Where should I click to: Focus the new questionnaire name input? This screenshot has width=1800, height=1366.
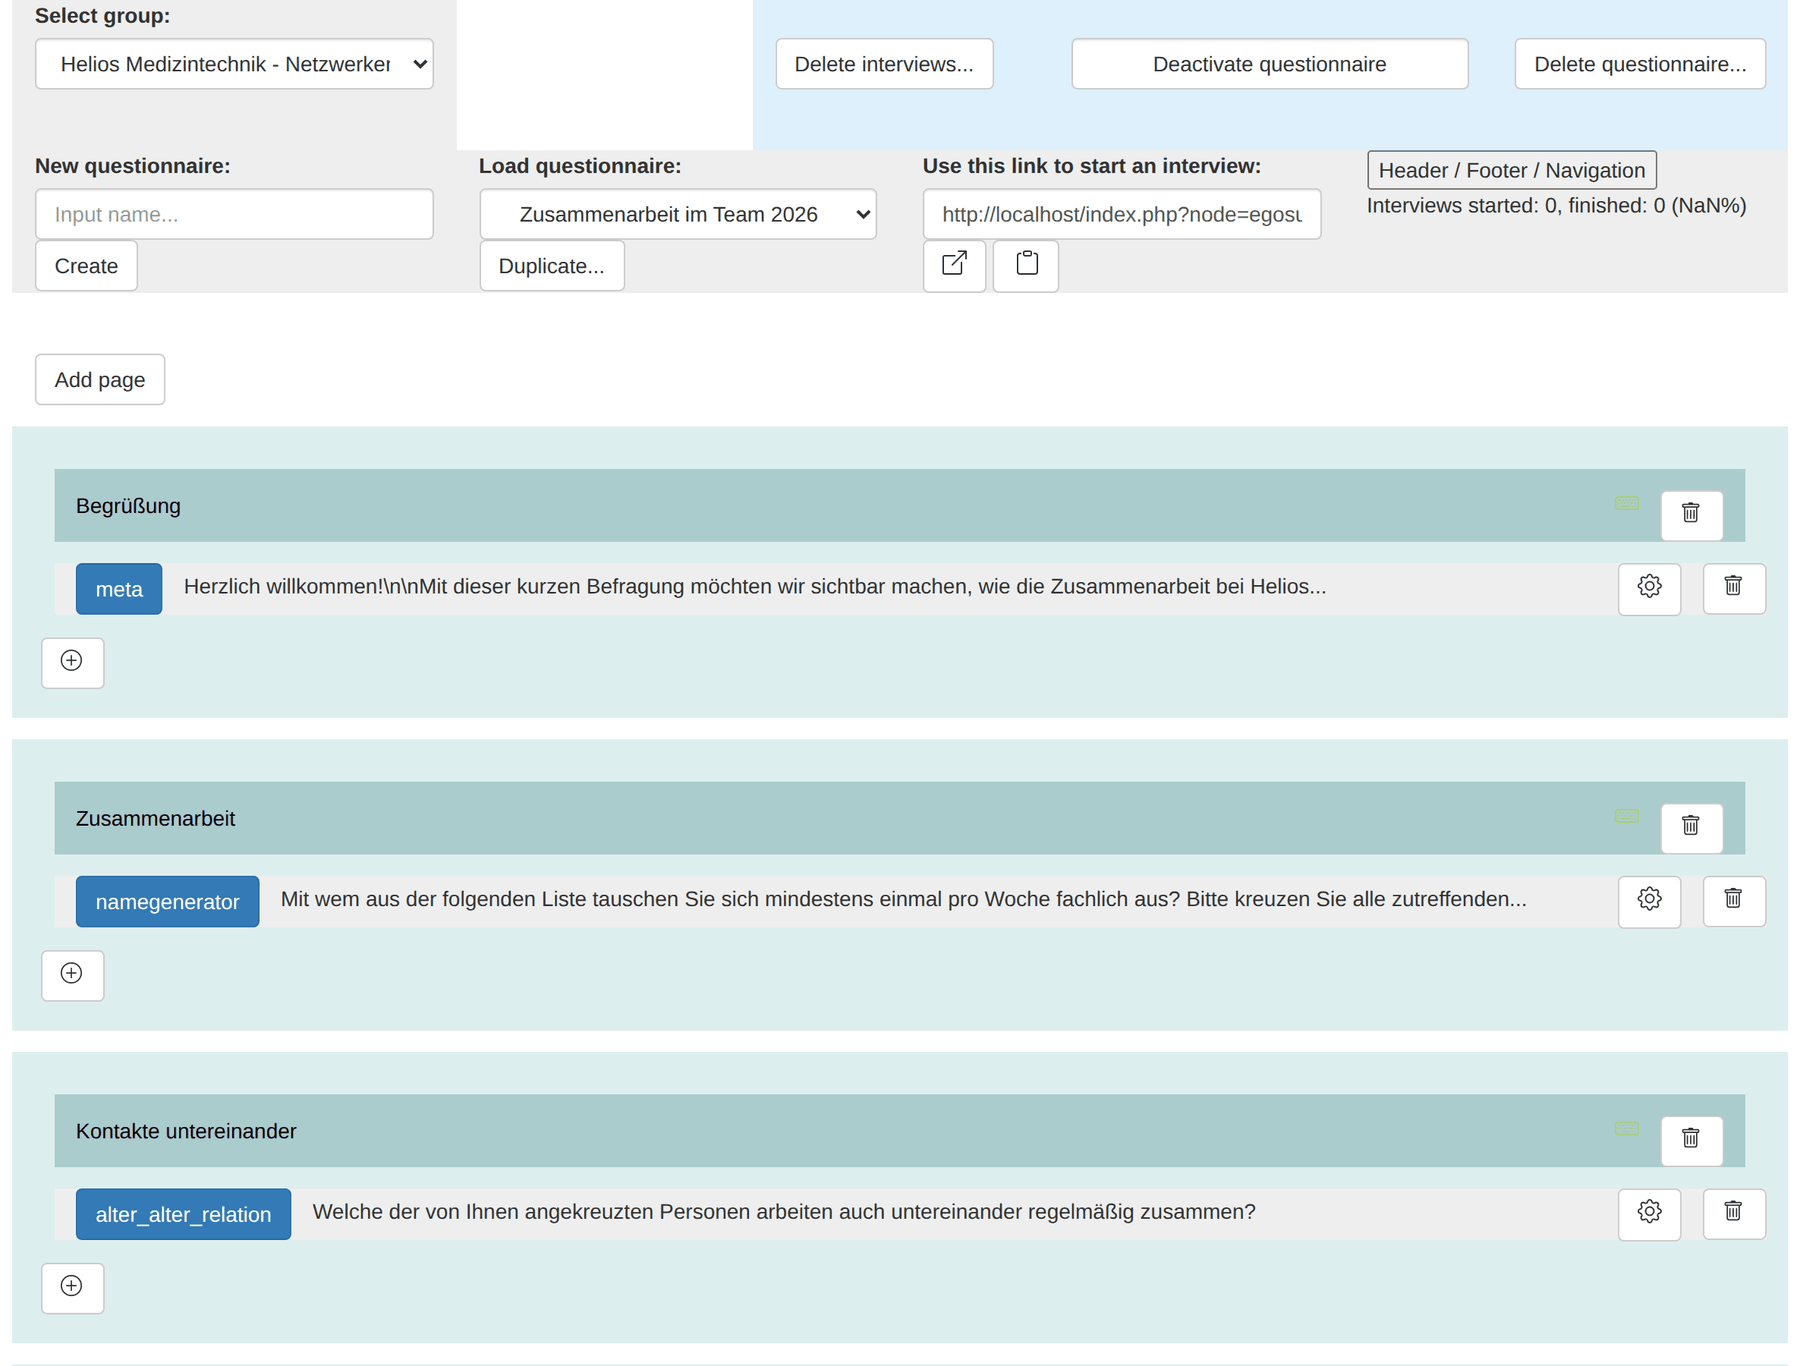tap(234, 214)
